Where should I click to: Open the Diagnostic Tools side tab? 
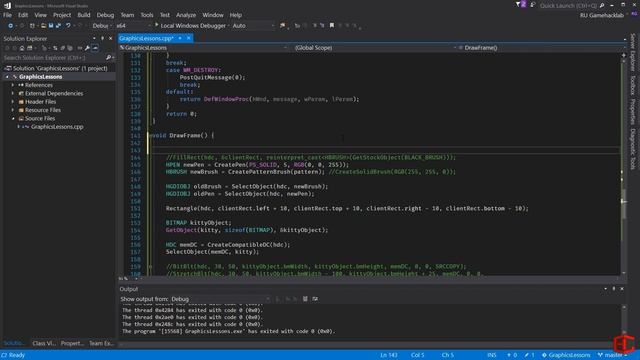(x=633, y=149)
